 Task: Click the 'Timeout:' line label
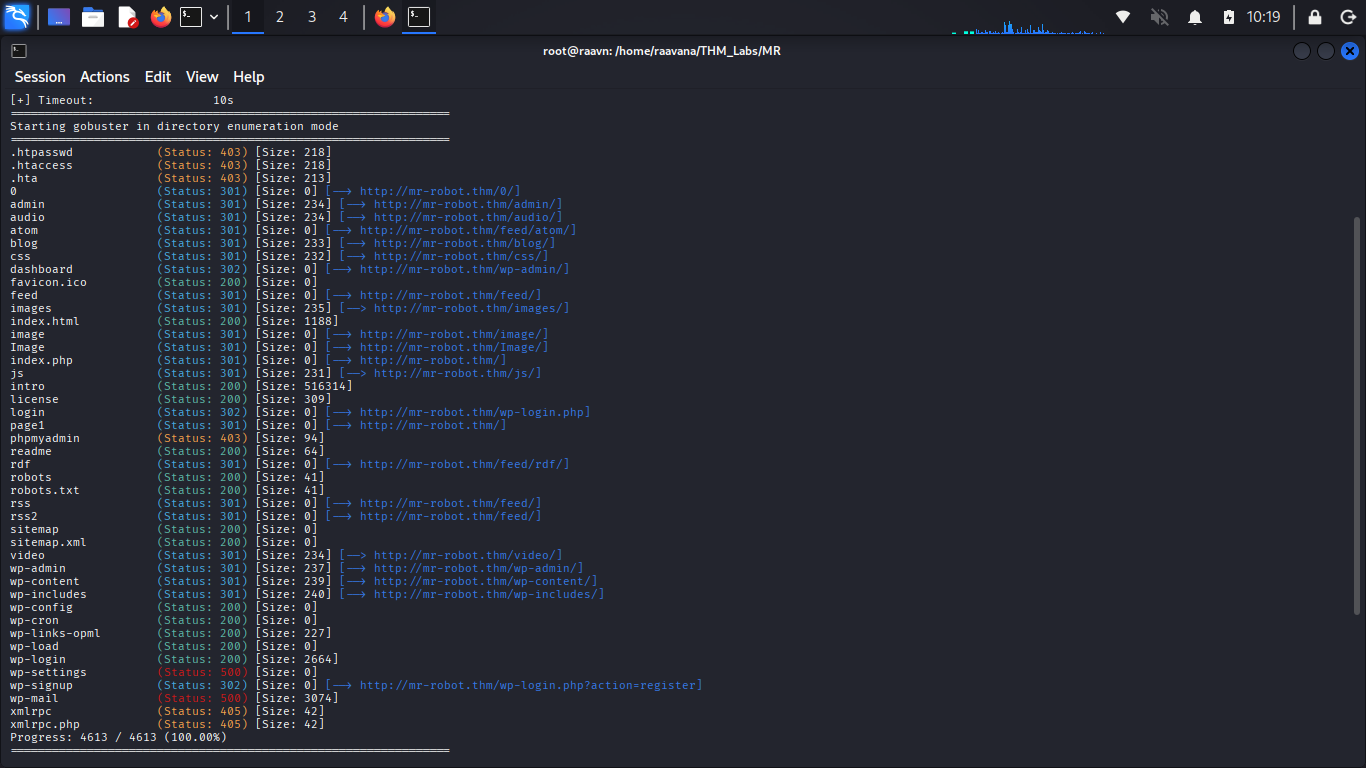point(66,100)
